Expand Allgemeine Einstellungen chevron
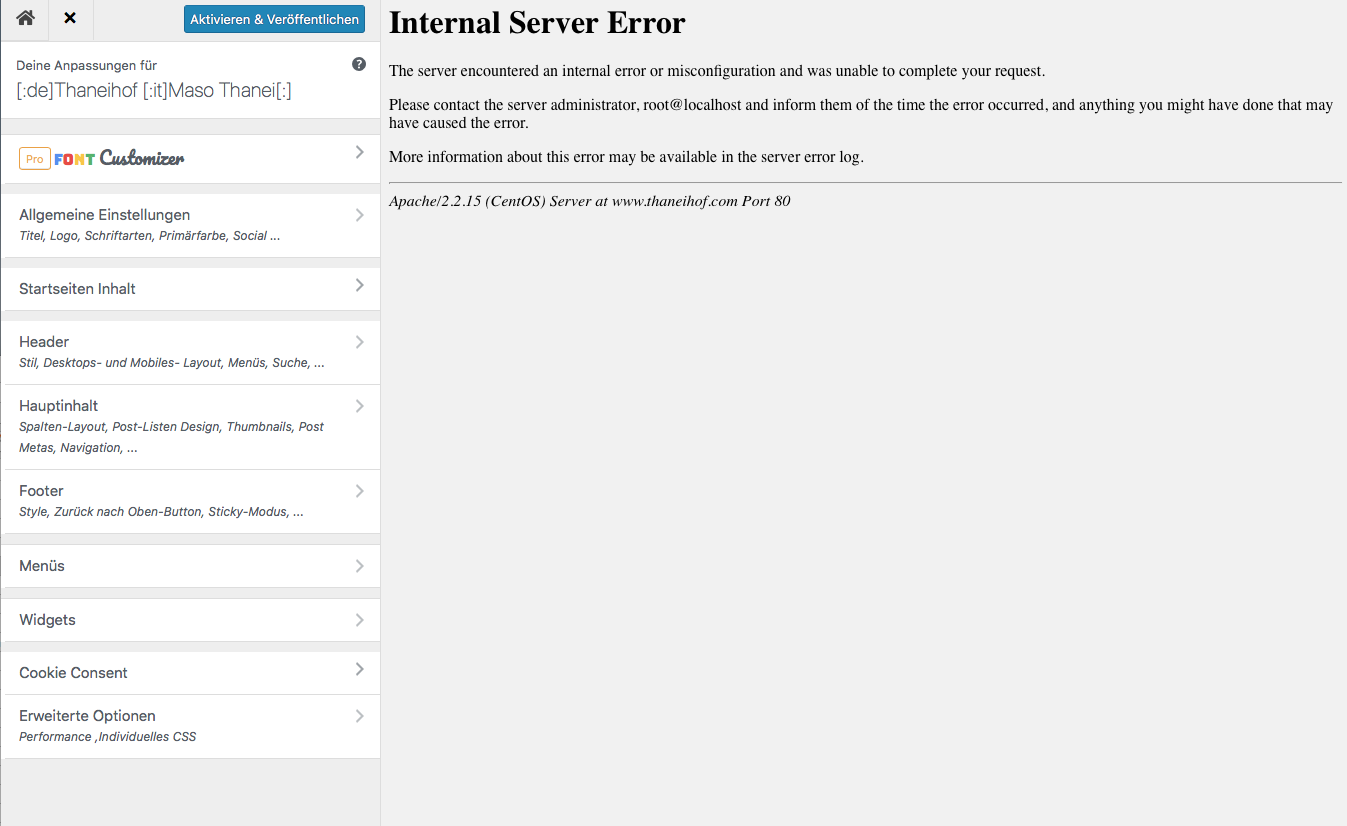This screenshot has height=826, width=1347. point(360,215)
